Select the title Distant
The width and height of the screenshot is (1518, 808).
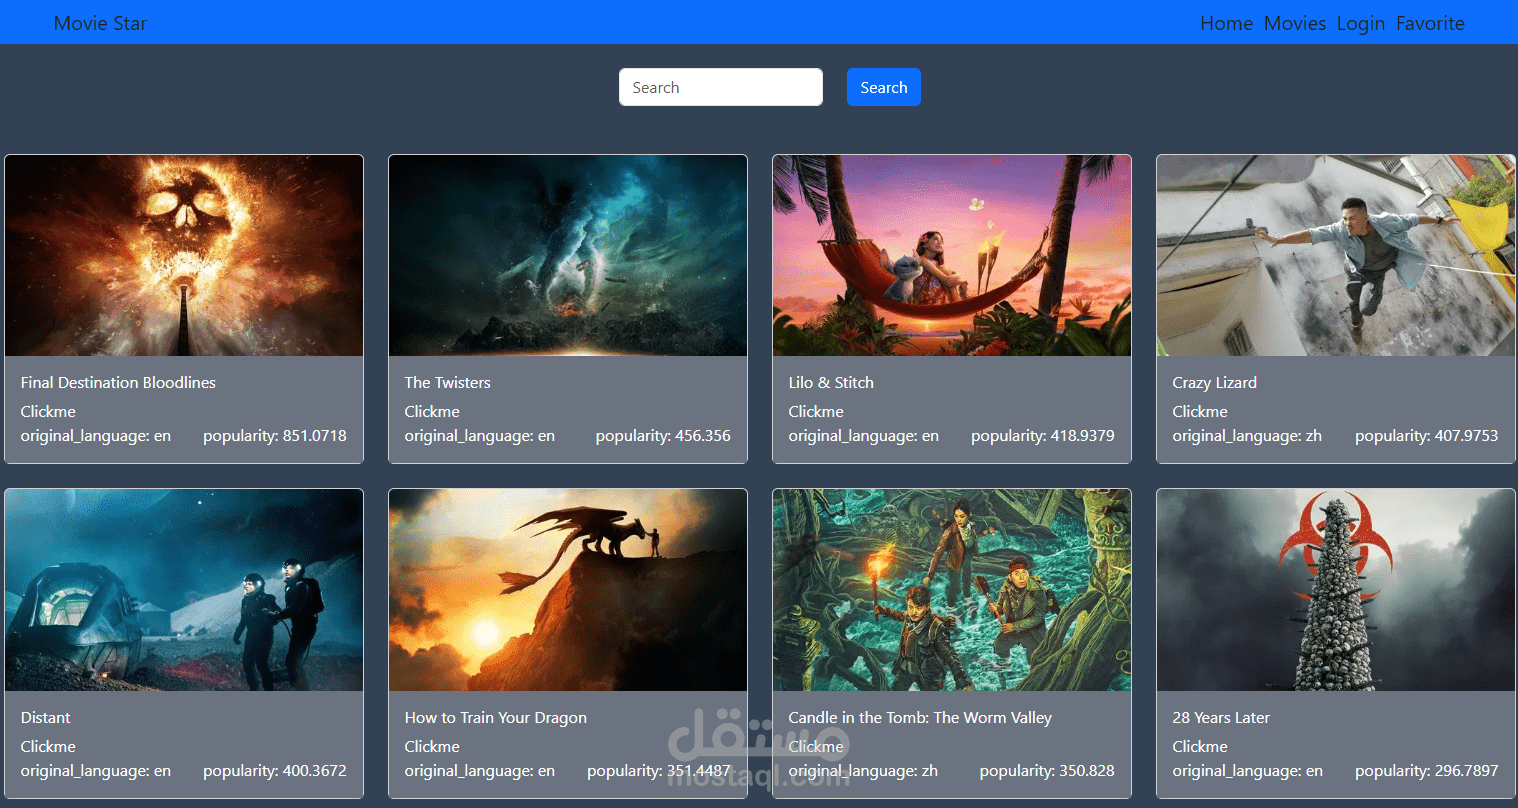[46, 717]
